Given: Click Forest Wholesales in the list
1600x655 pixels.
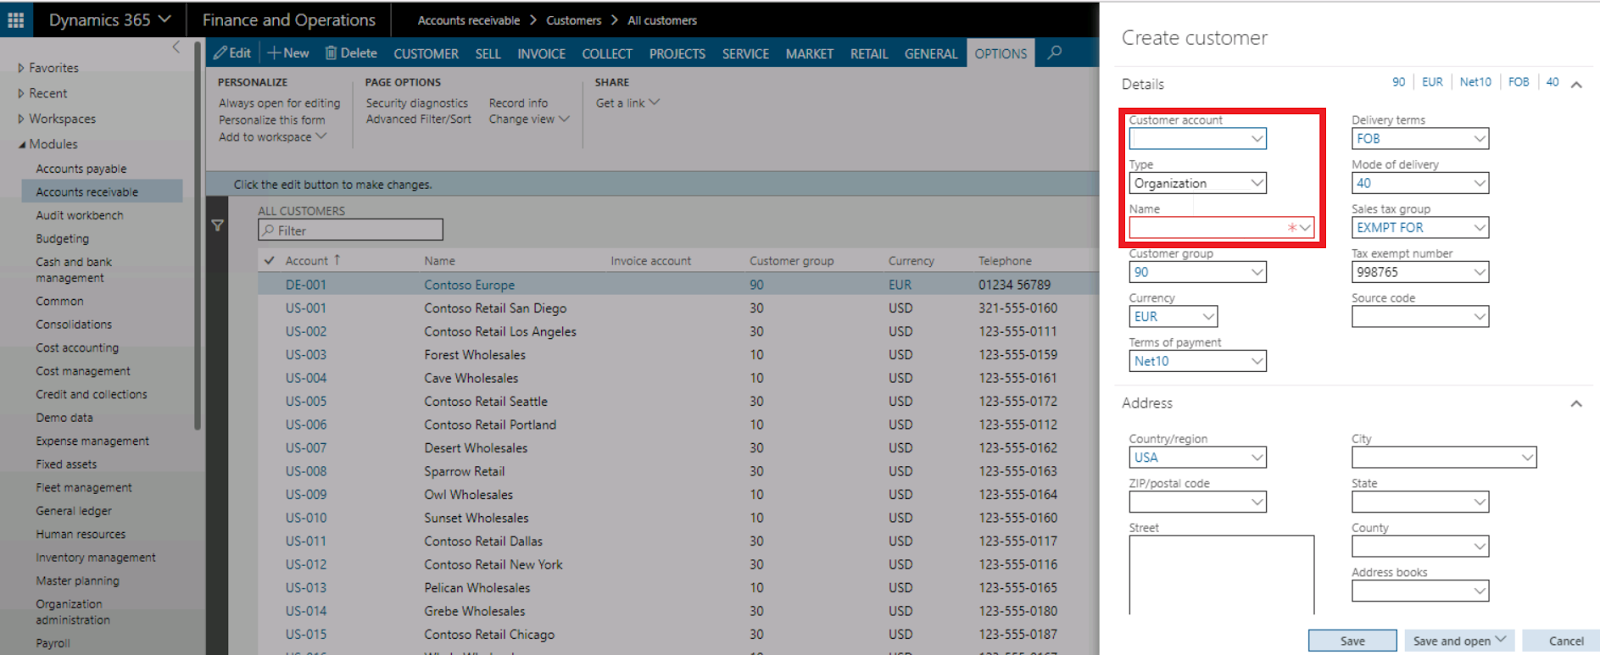Looking at the screenshot, I should point(474,355).
